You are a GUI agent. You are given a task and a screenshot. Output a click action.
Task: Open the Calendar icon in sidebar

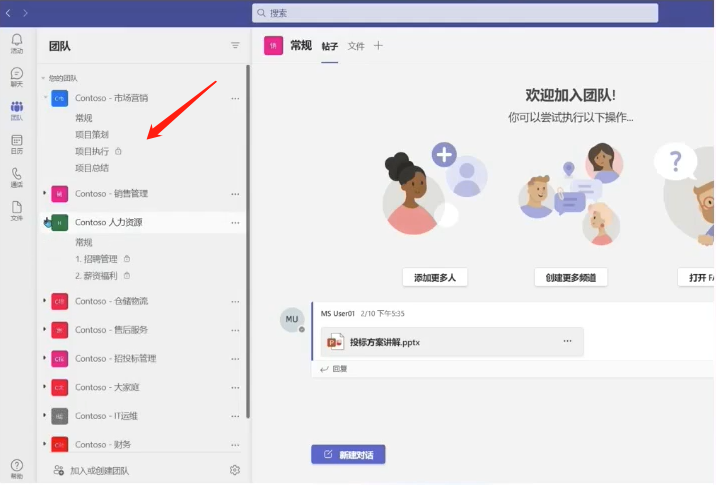(16, 144)
